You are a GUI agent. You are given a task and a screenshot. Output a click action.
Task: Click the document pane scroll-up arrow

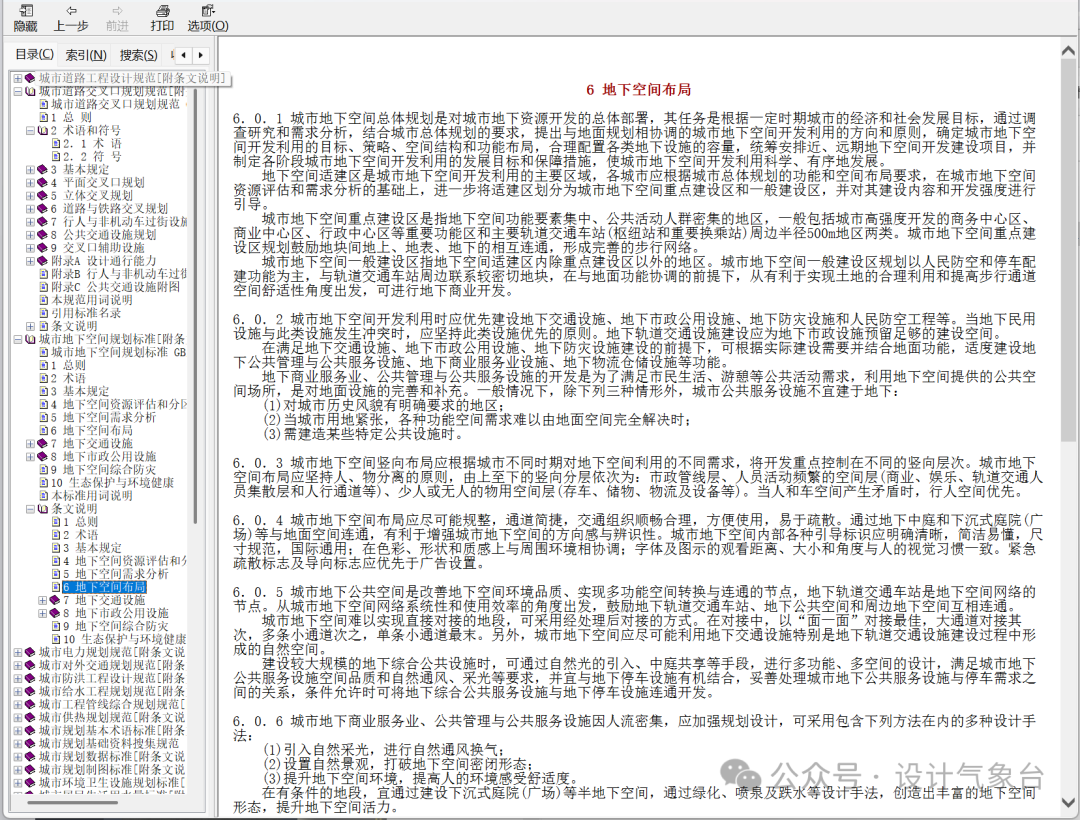(1069, 51)
